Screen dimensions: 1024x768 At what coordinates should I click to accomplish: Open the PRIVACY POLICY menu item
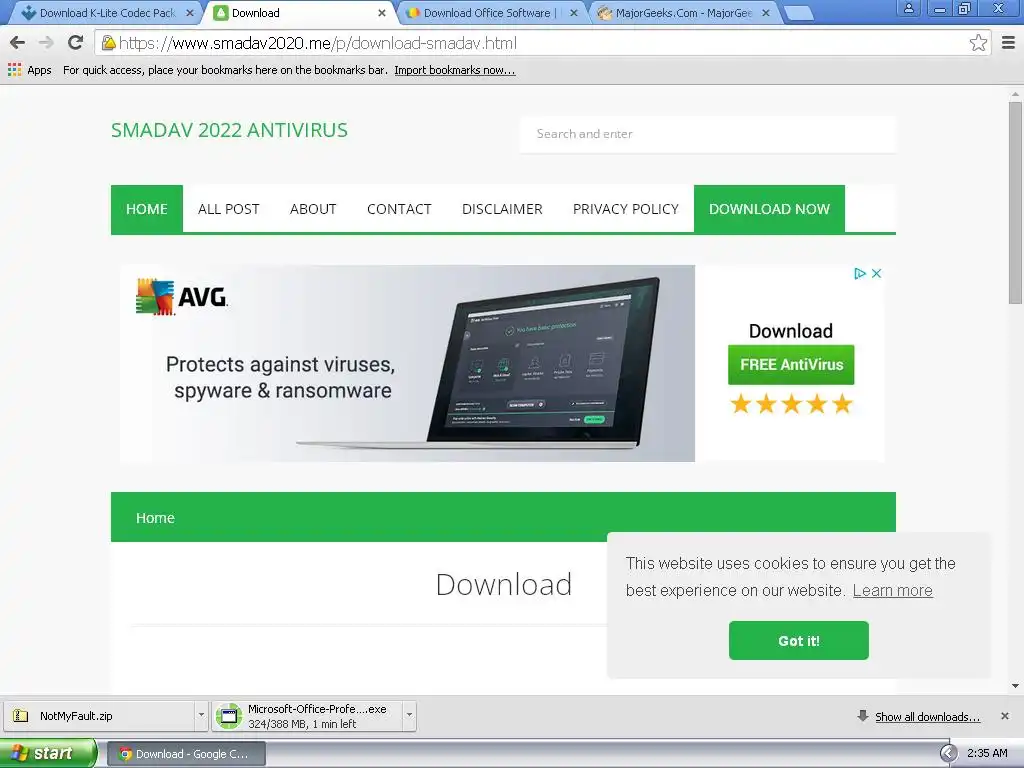[626, 209]
